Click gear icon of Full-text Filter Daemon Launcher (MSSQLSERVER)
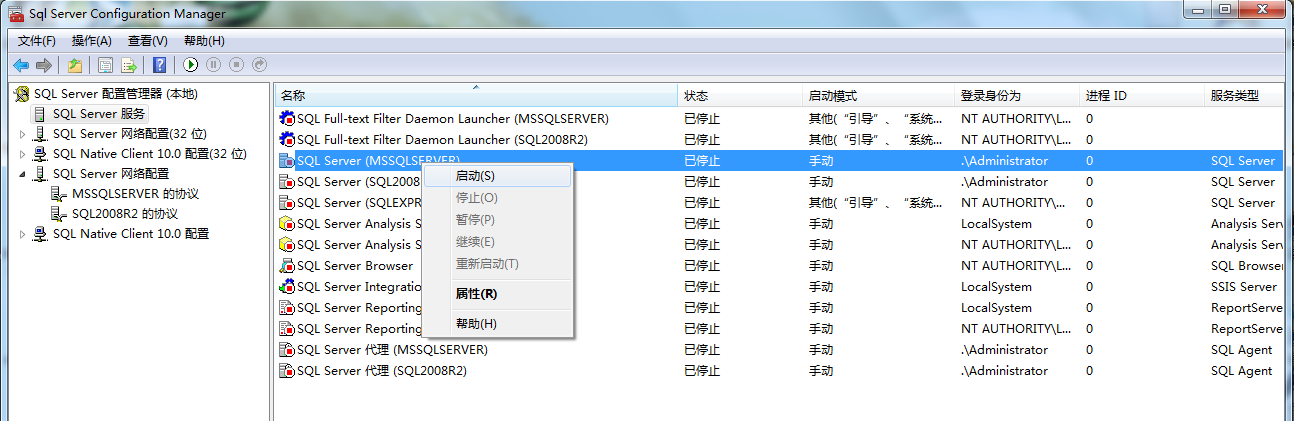 click(x=287, y=119)
